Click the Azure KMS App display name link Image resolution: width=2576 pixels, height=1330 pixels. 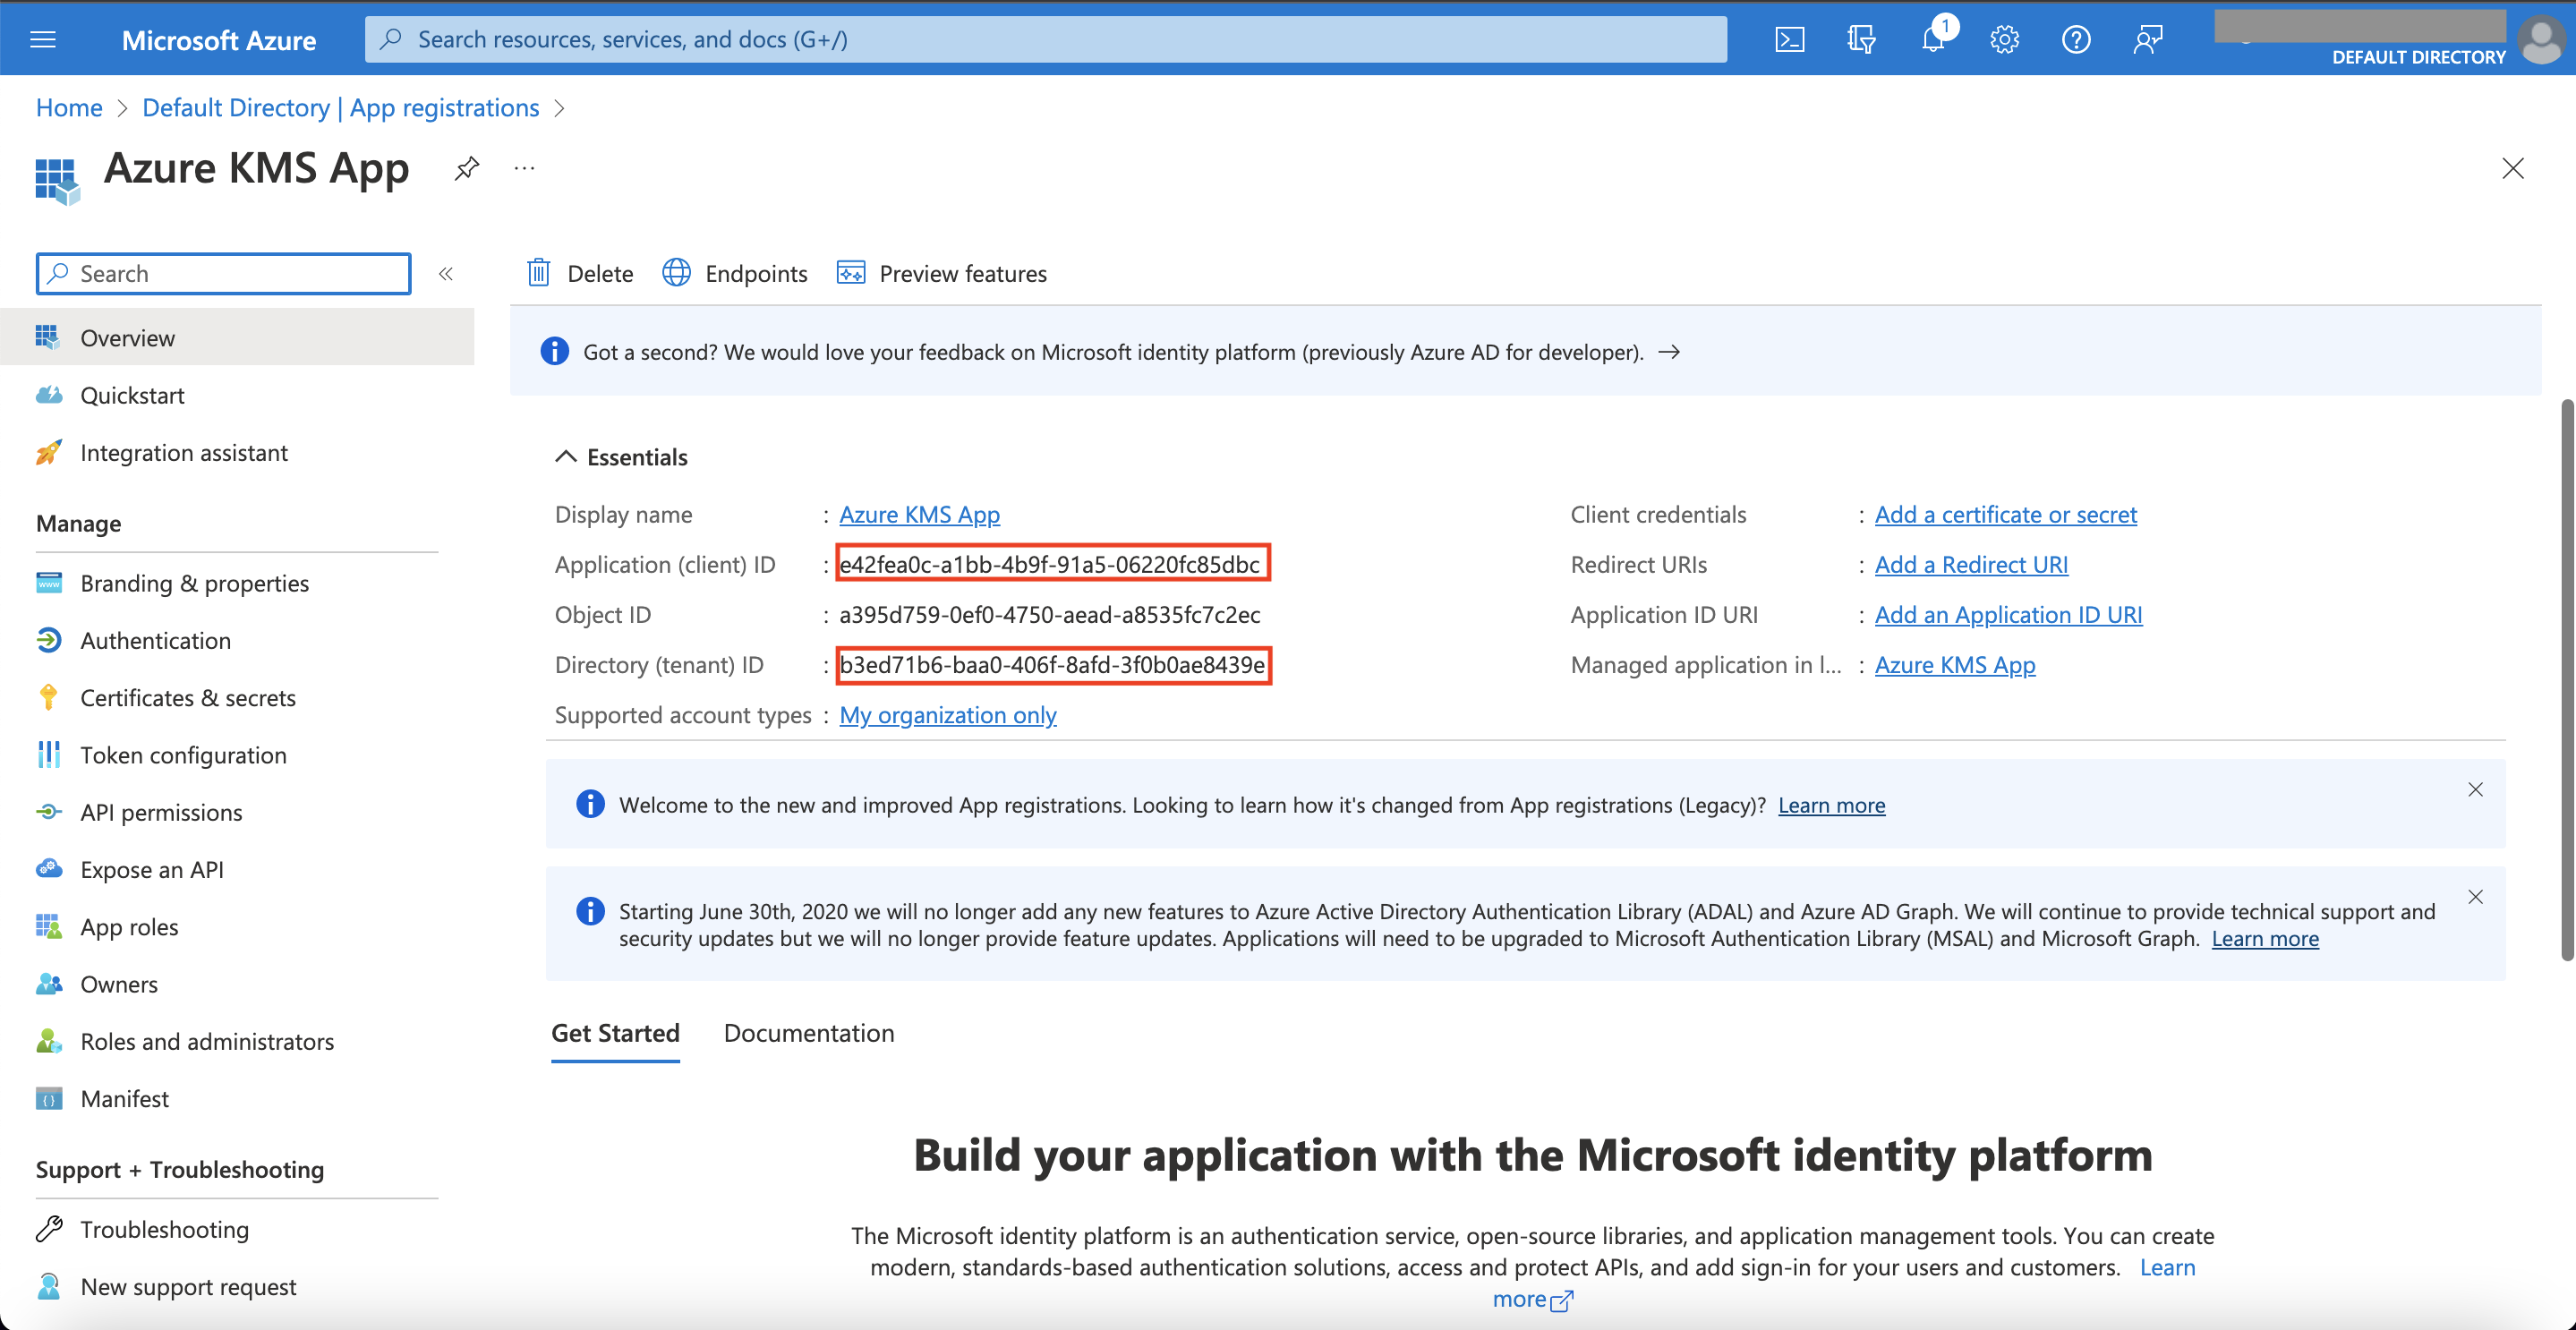click(919, 514)
